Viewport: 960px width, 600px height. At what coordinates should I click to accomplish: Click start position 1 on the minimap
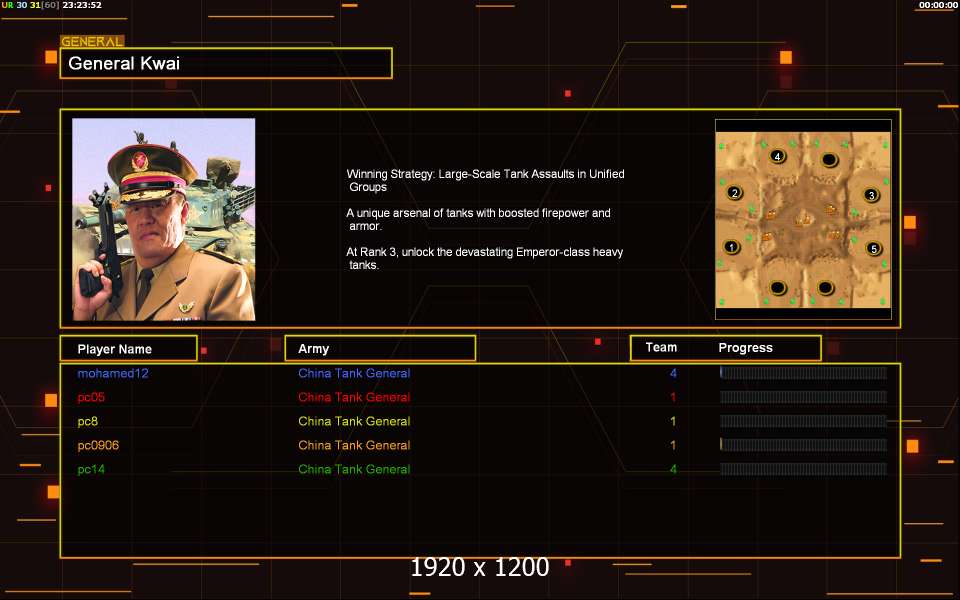point(731,247)
